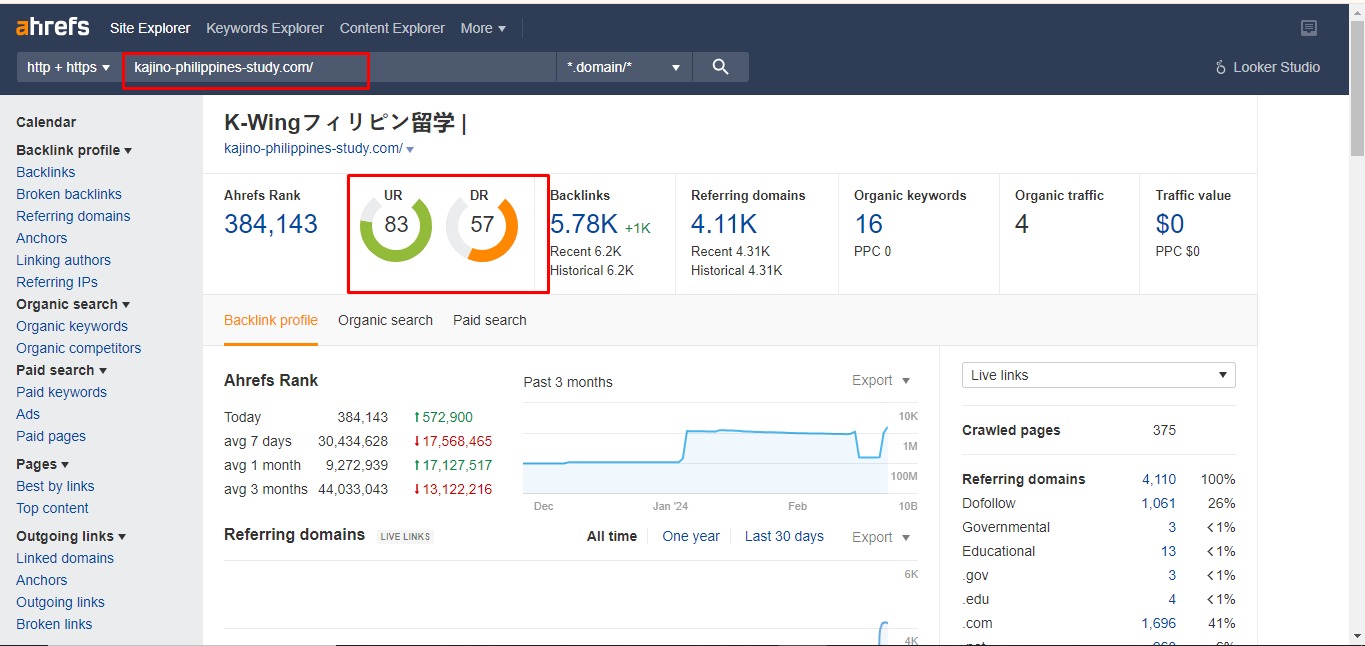The image size is (1365, 646).
Task: Expand the Live links dropdown
Action: coord(1098,375)
